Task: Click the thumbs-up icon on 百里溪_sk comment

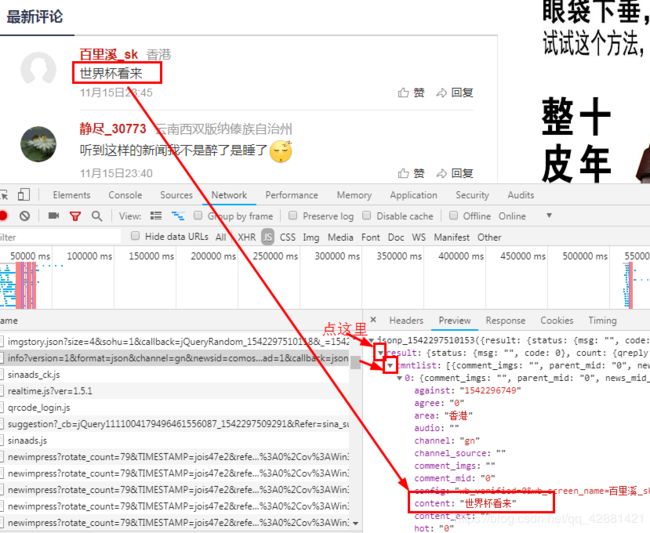Action: click(x=403, y=92)
